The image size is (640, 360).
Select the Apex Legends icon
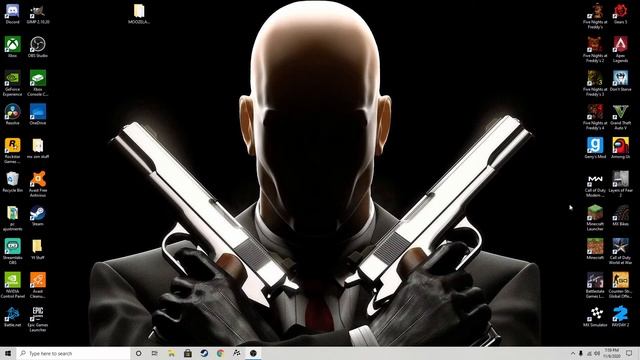620,49
